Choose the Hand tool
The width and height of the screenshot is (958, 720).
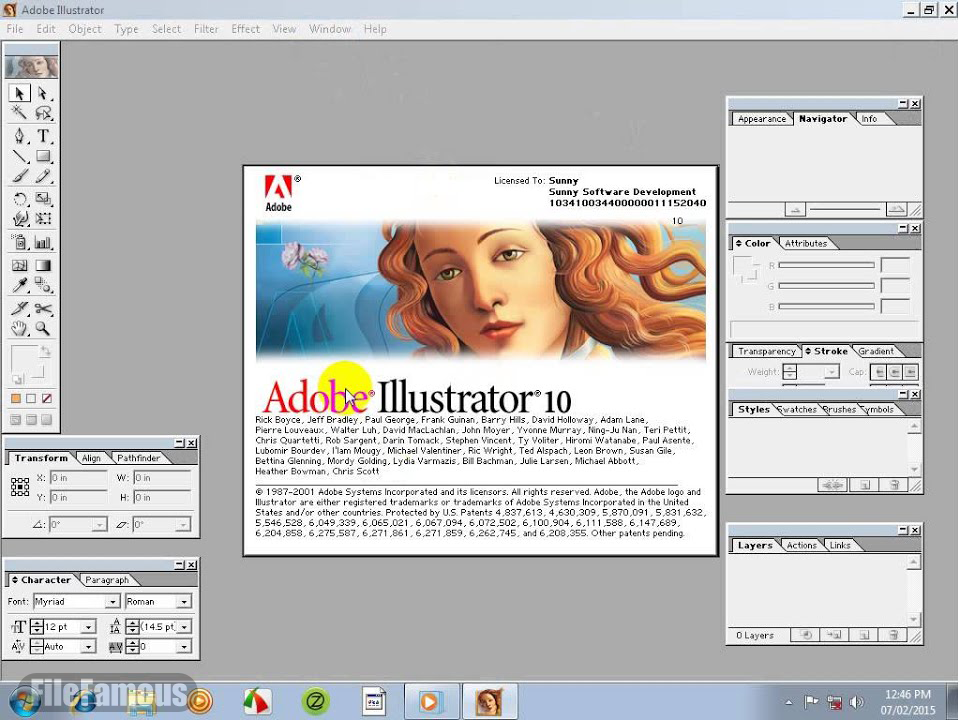point(20,328)
